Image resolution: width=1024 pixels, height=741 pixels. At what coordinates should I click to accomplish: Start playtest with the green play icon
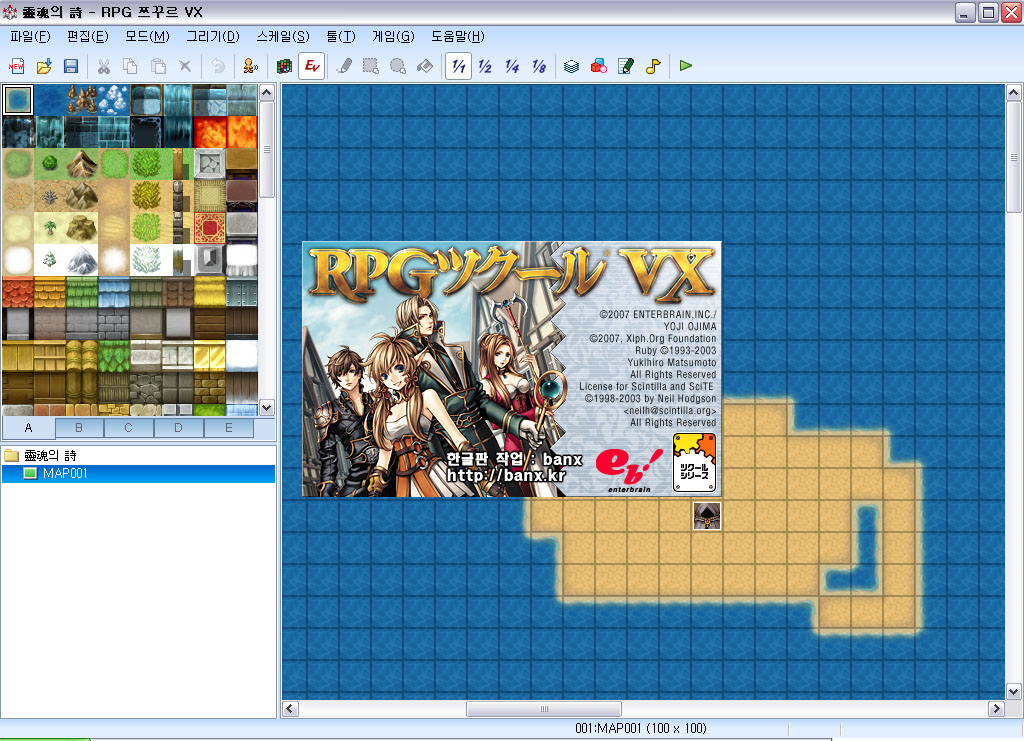coord(686,66)
